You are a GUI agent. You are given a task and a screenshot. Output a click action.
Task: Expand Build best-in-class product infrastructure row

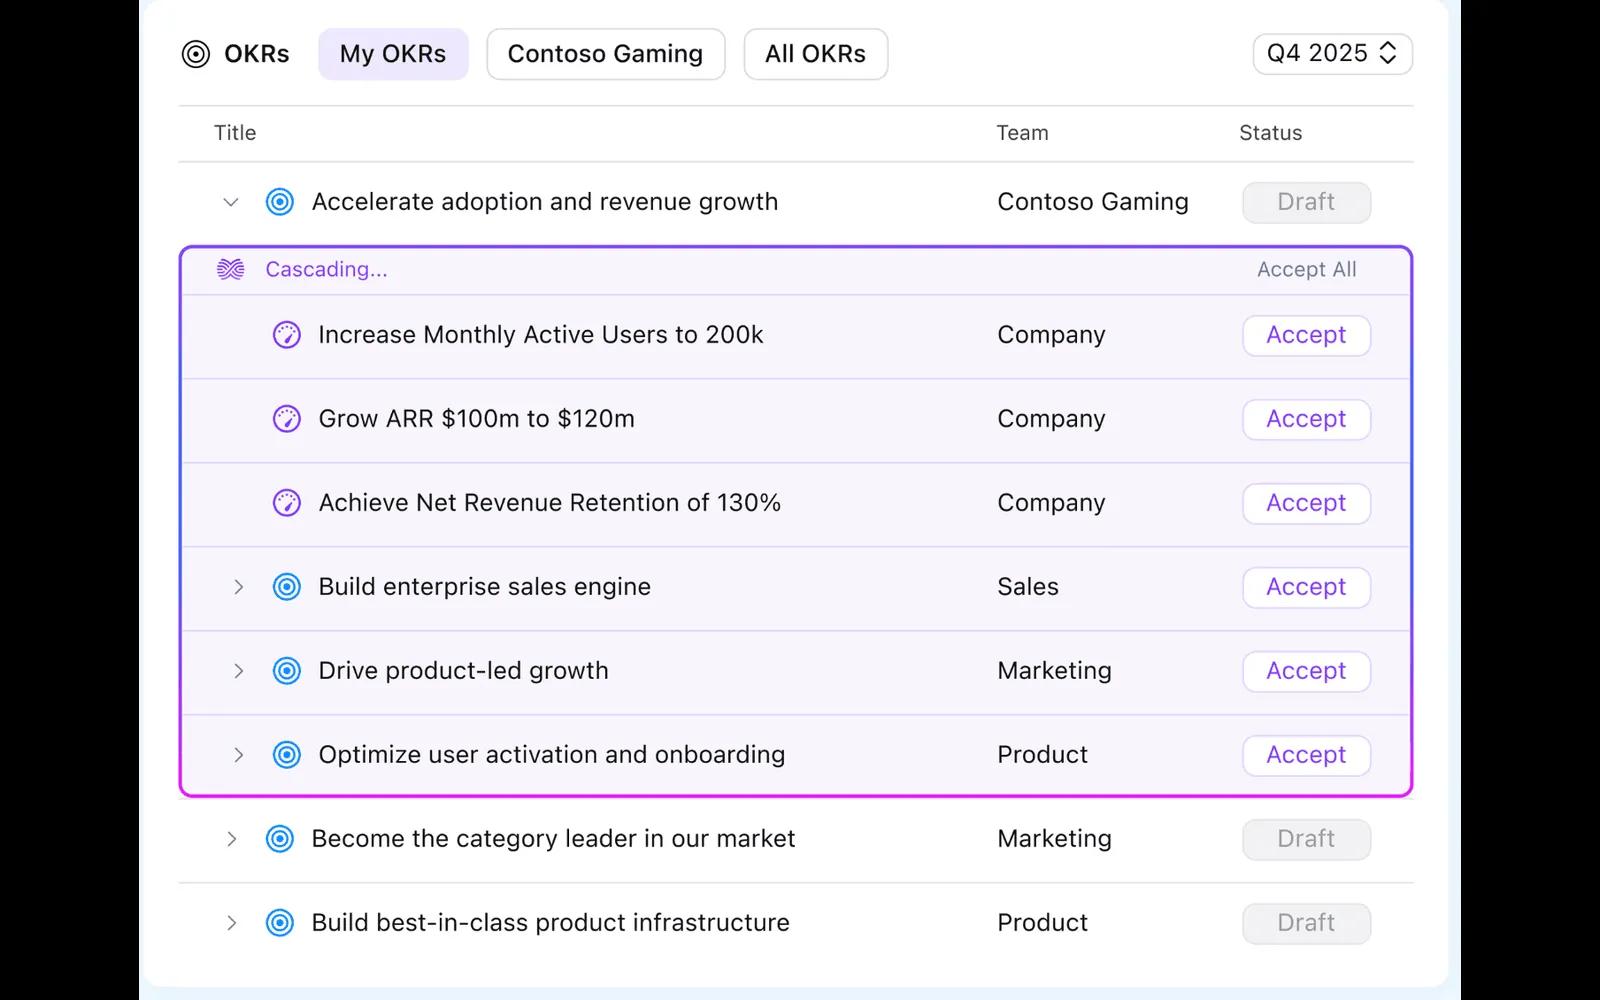click(x=231, y=923)
